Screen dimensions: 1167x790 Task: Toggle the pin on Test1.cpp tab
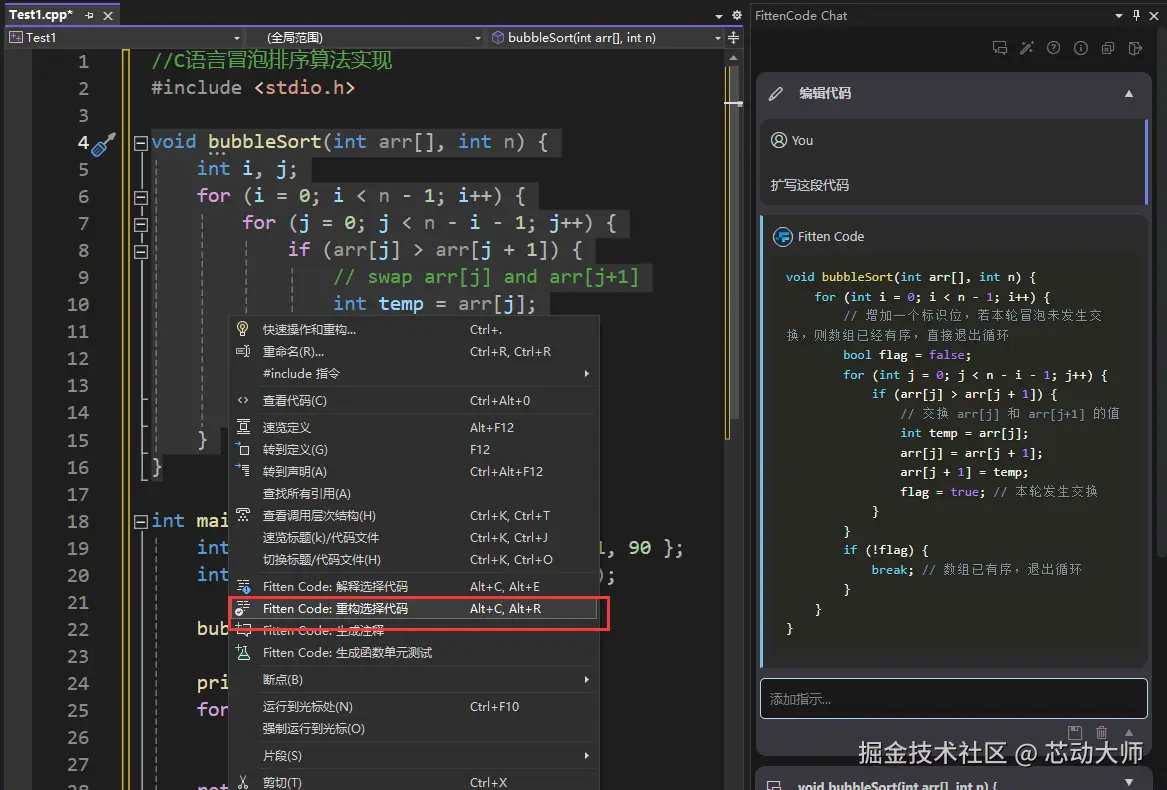click(x=89, y=15)
